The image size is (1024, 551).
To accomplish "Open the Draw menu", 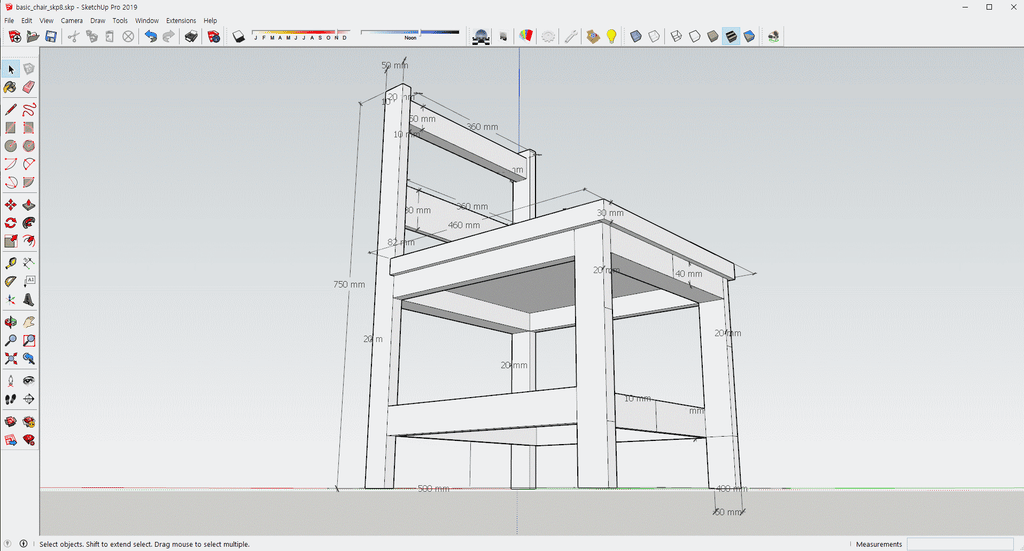I will tap(98, 20).
